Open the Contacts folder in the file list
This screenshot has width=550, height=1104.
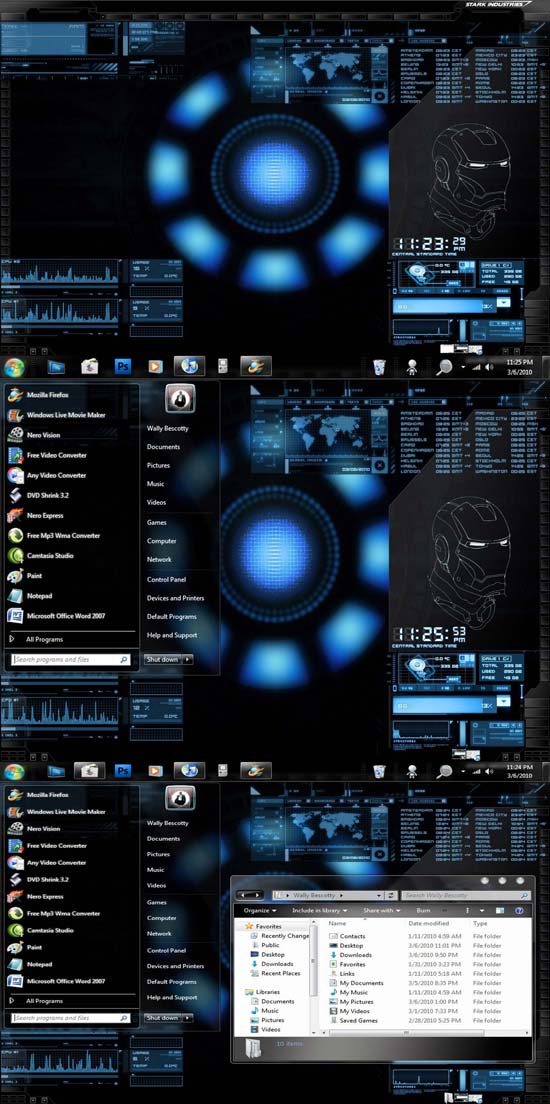(352, 936)
